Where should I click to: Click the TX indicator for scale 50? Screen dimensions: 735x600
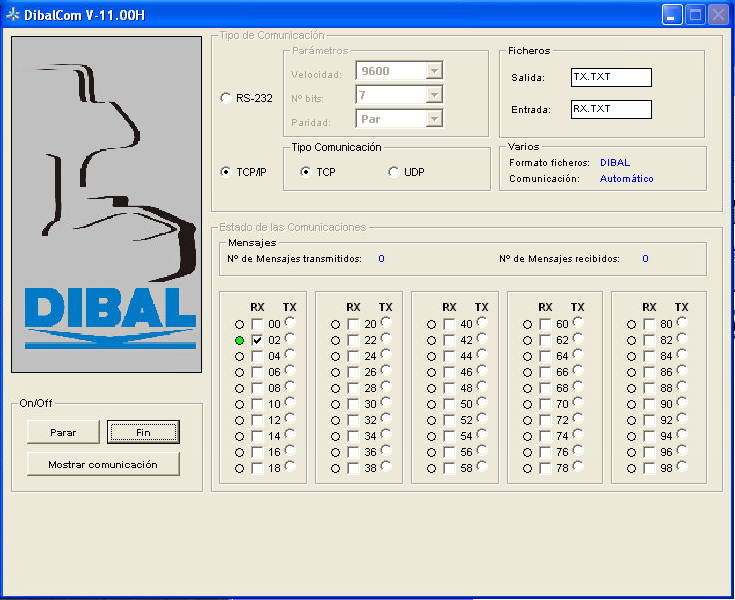(x=482, y=402)
